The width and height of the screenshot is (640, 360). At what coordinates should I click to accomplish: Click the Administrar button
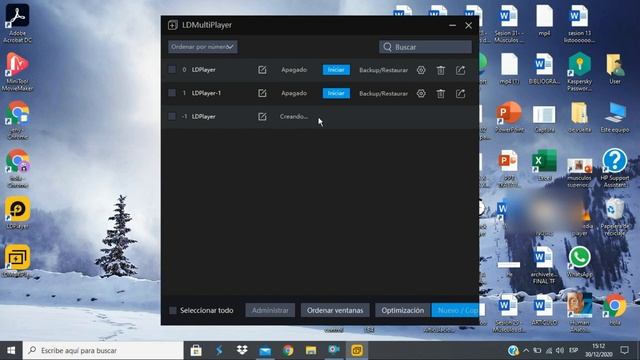[x=270, y=310]
